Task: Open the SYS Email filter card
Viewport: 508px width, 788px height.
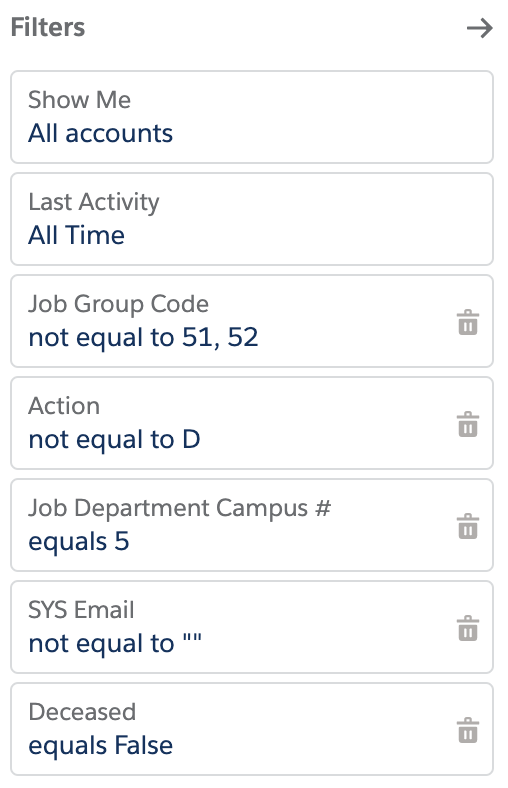Action: (252, 627)
